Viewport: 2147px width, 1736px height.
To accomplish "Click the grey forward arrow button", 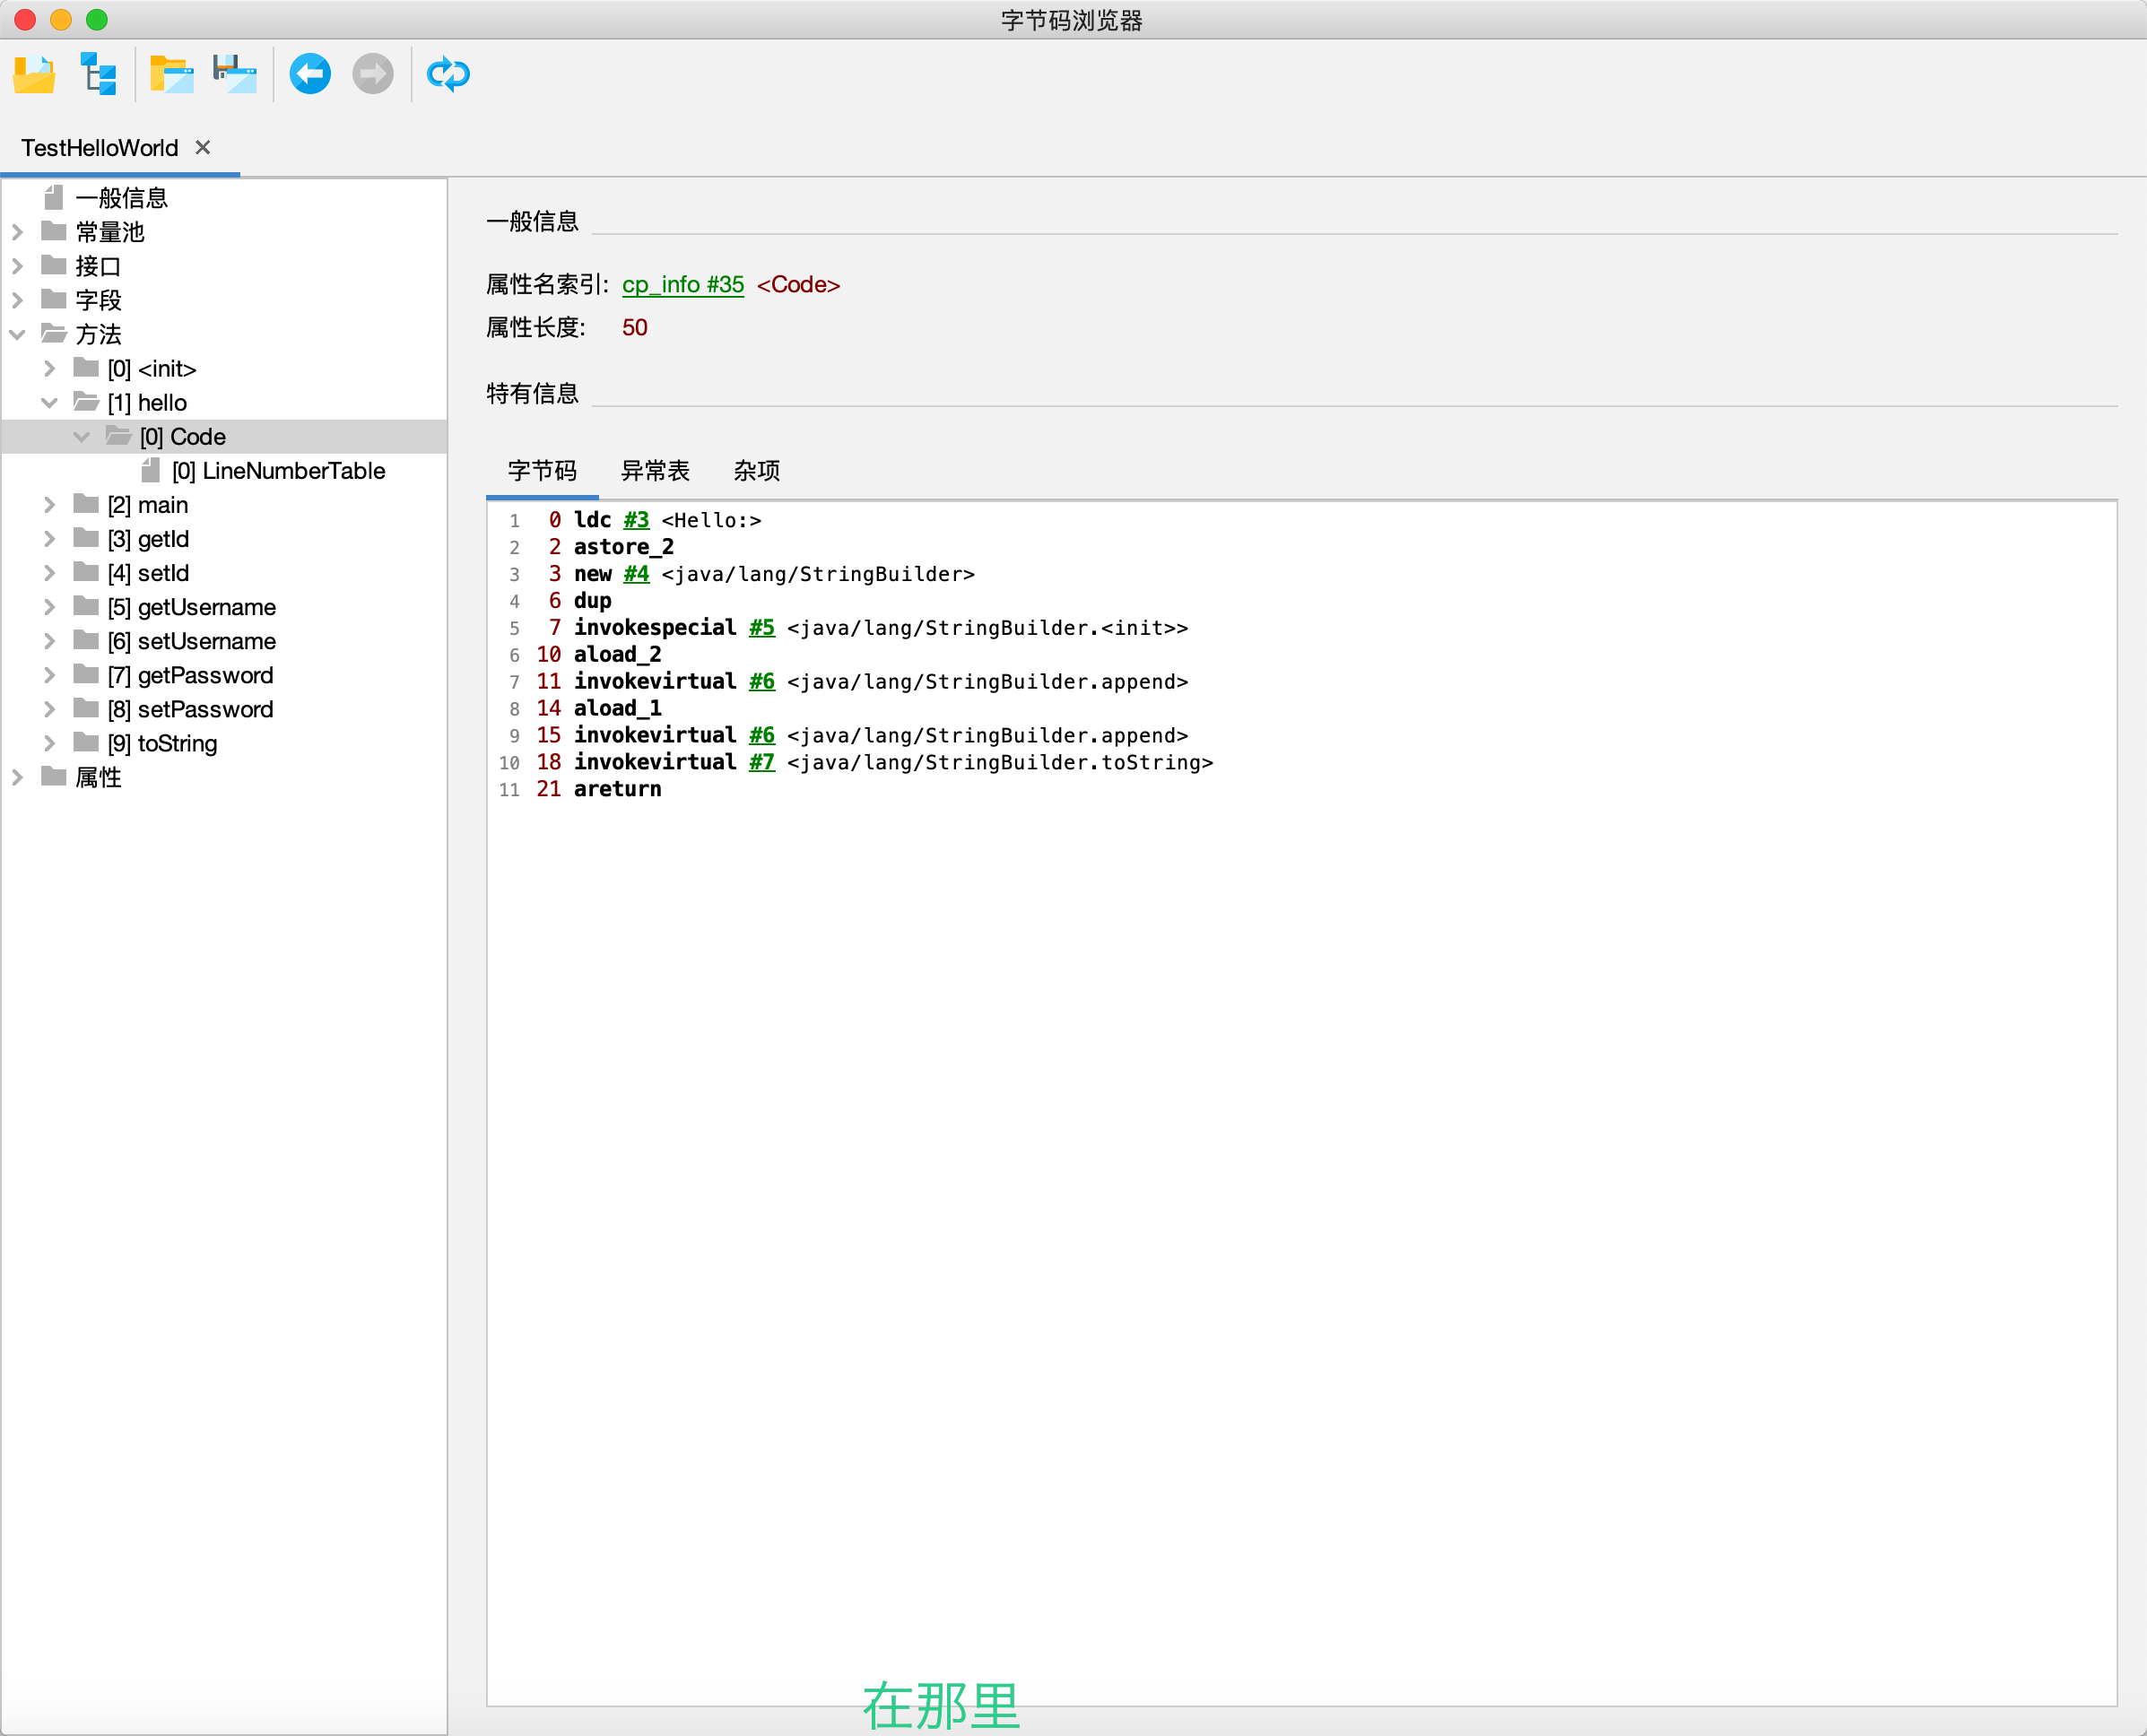I will pyautogui.click(x=373, y=75).
